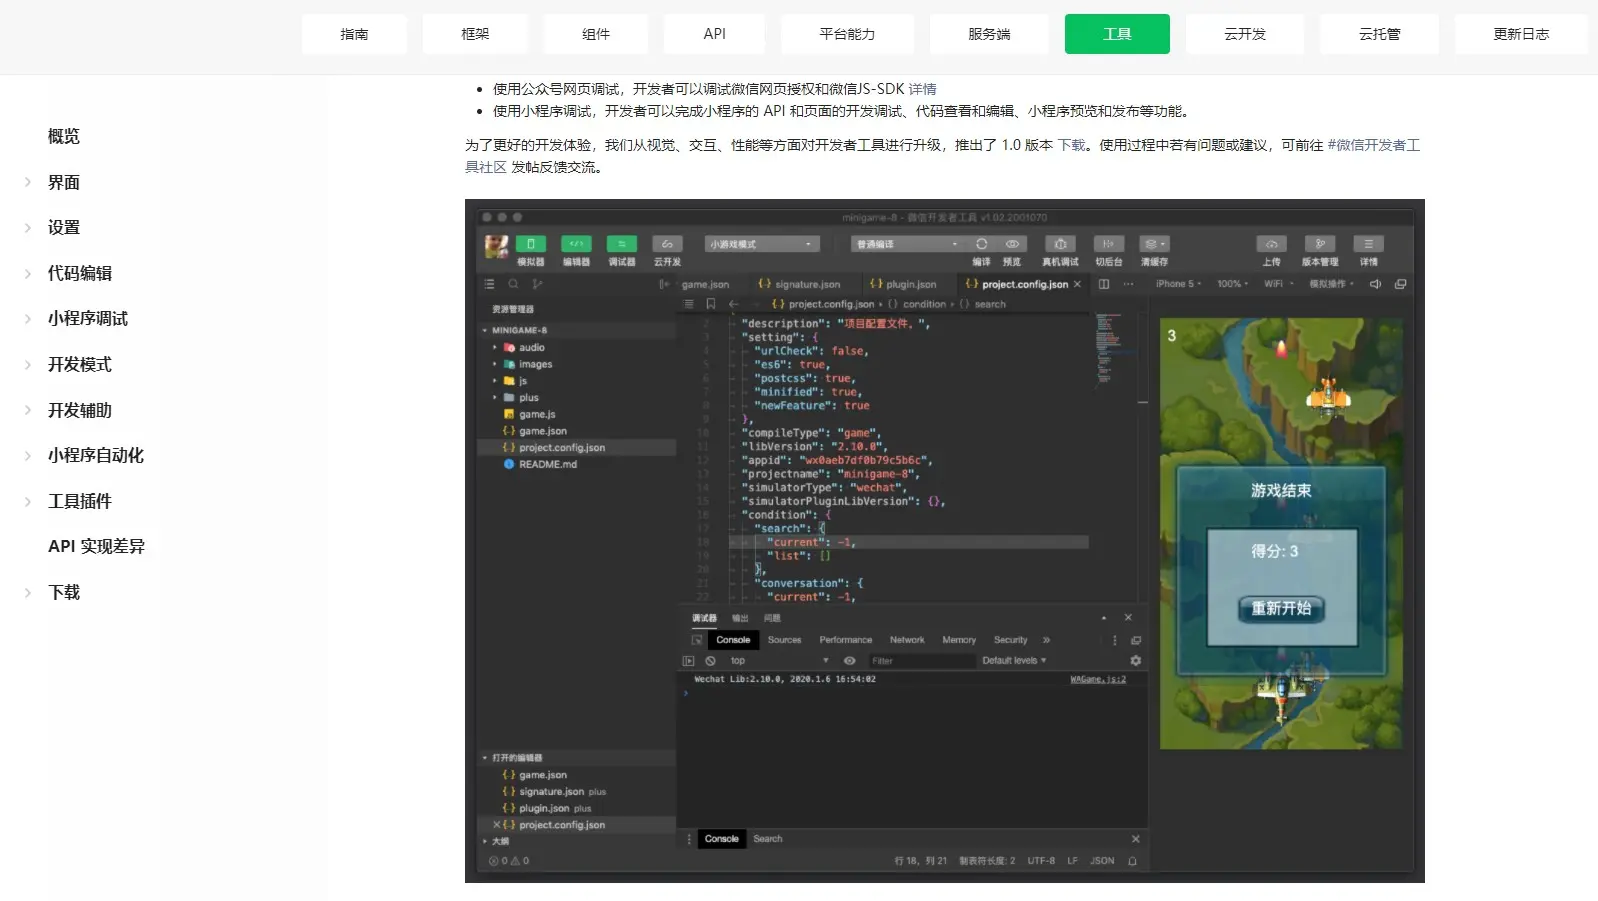Toggle the 调试器 debugger panel button
Image resolution: width=1598 pixels, height=901 pixels.
[x=621, y=244]
